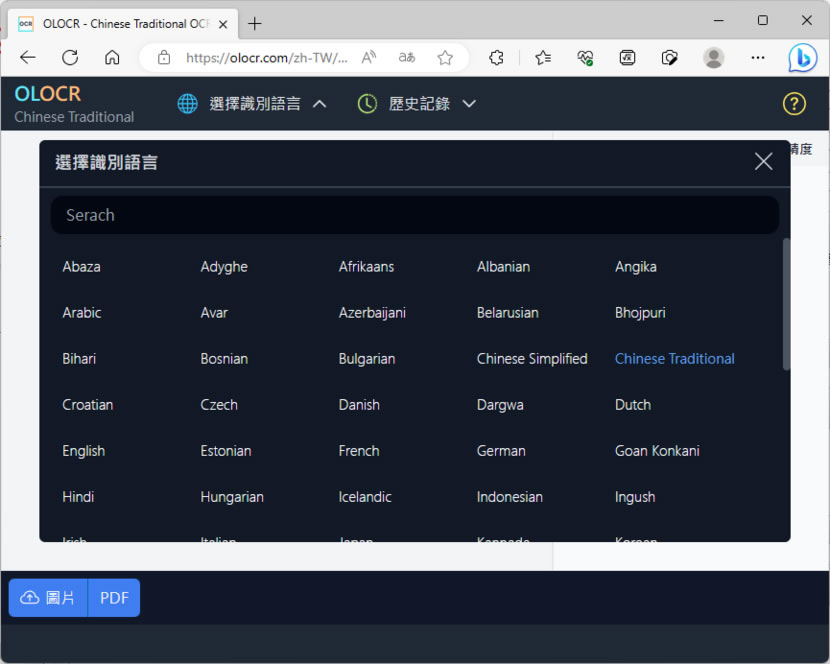
Task: Click the yellow help question mark icon
Action: pyautogui.click(x=794, y=104)
